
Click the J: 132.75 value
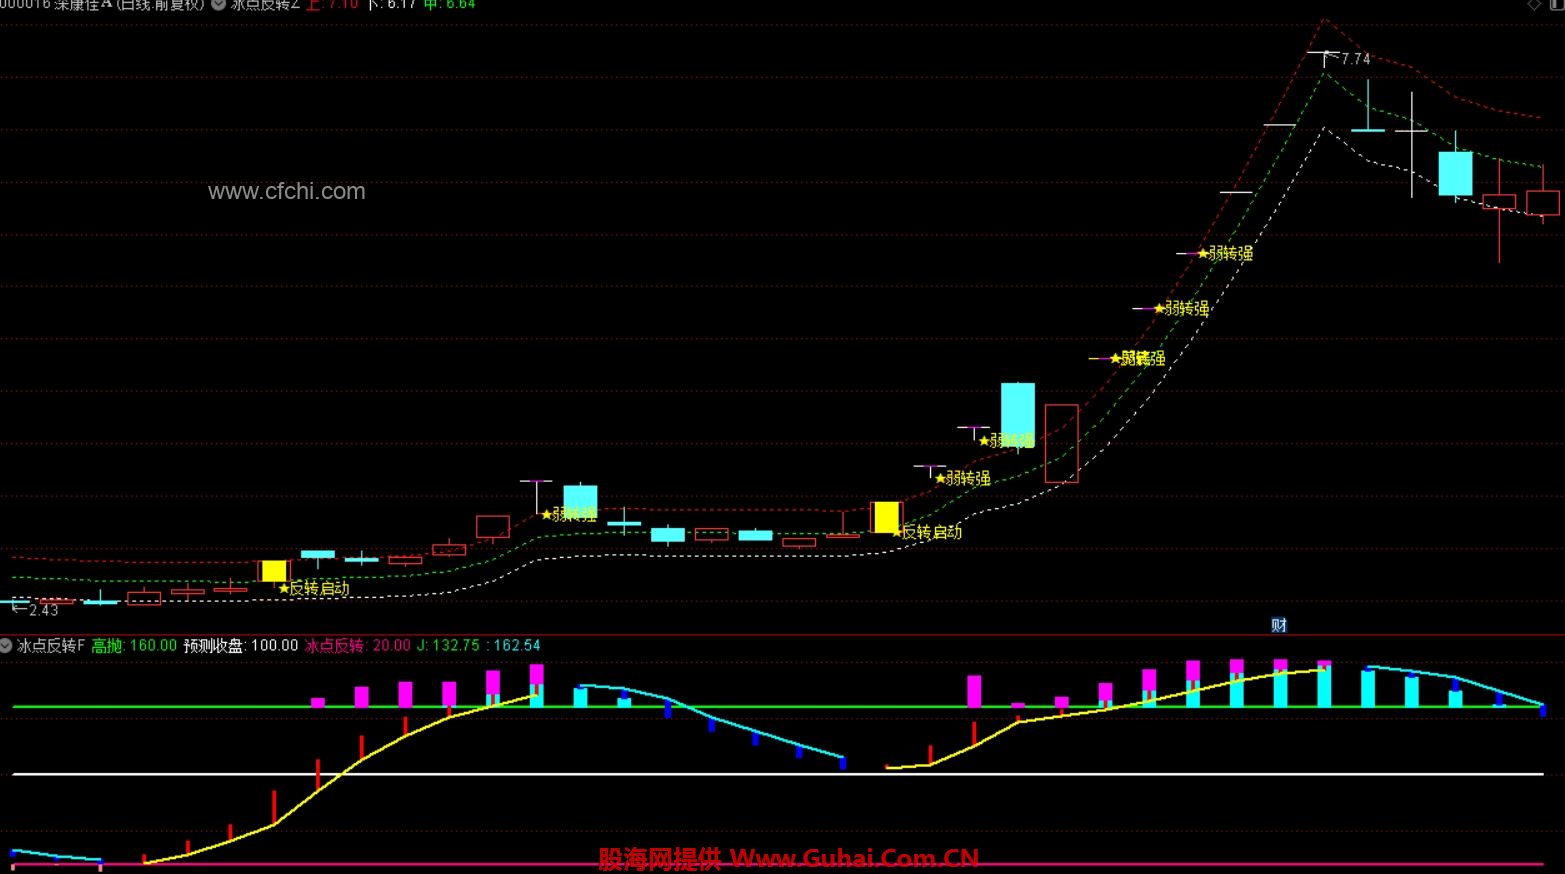tap(448, 646)
